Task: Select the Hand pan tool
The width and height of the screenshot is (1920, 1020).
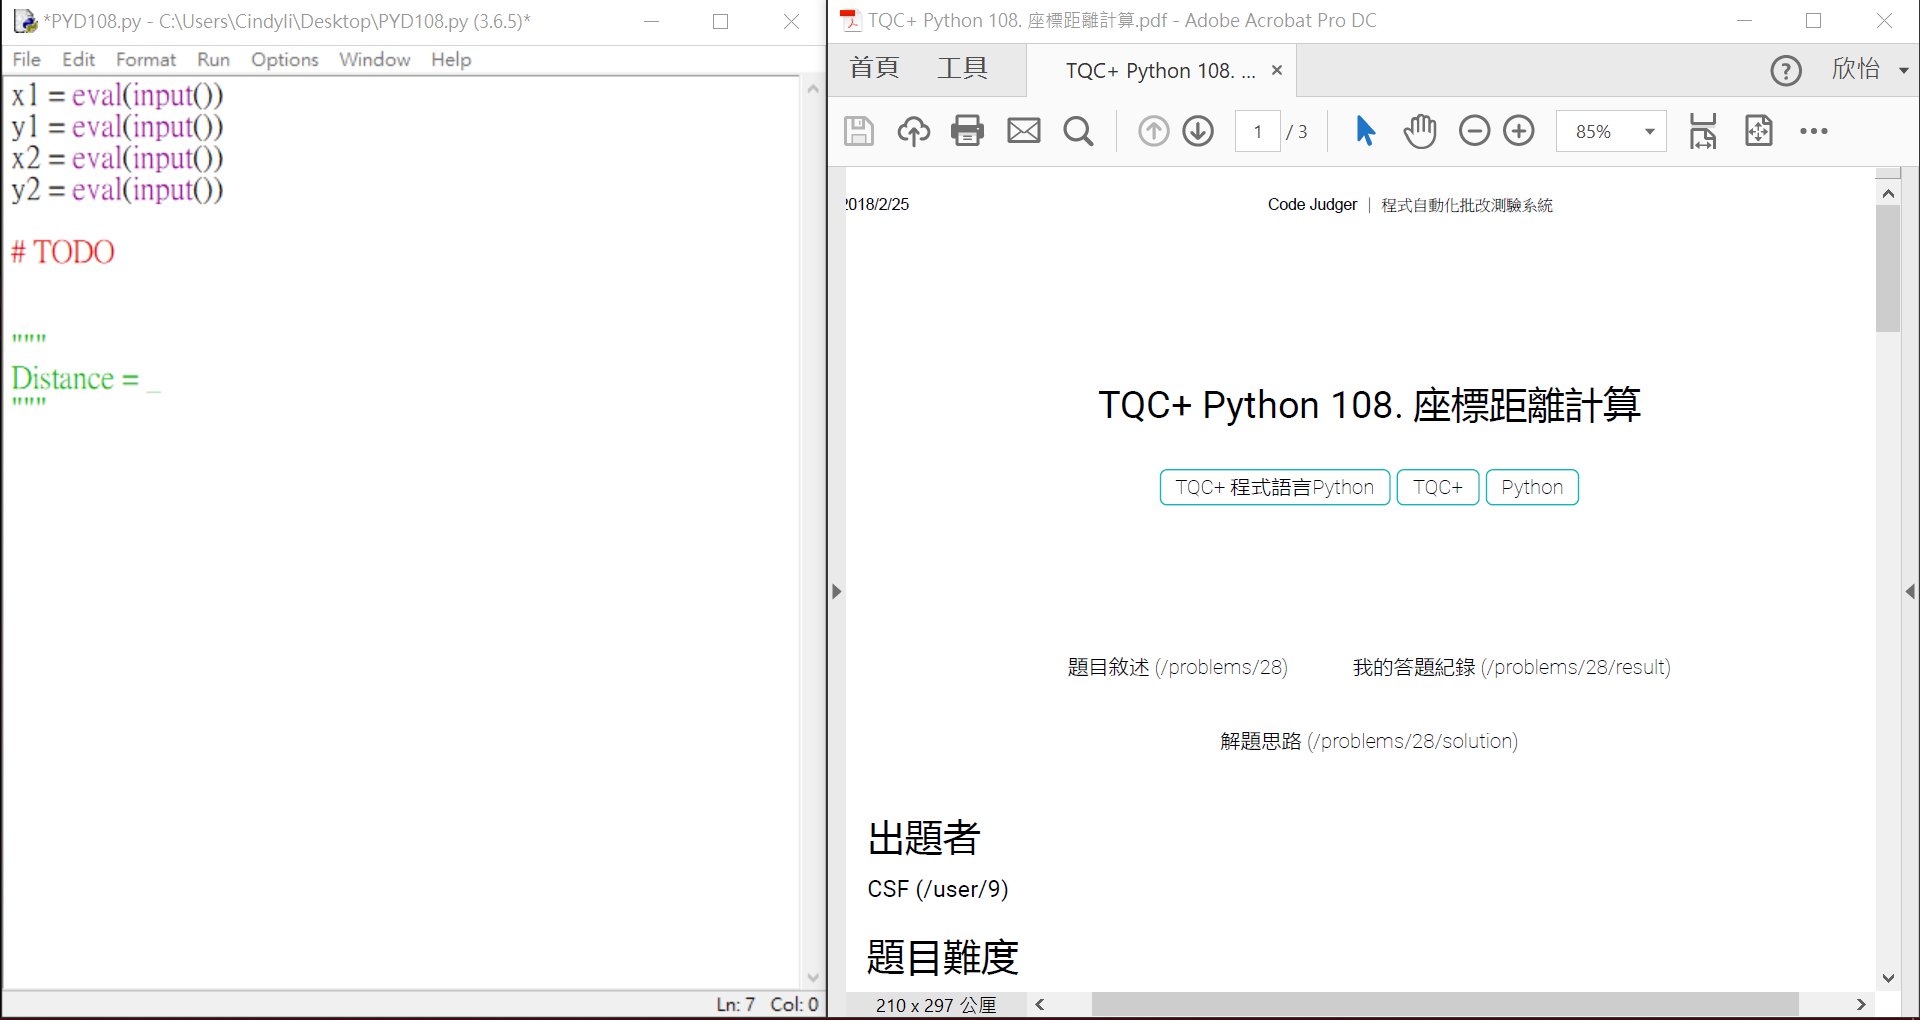Action: [1420, 131]
